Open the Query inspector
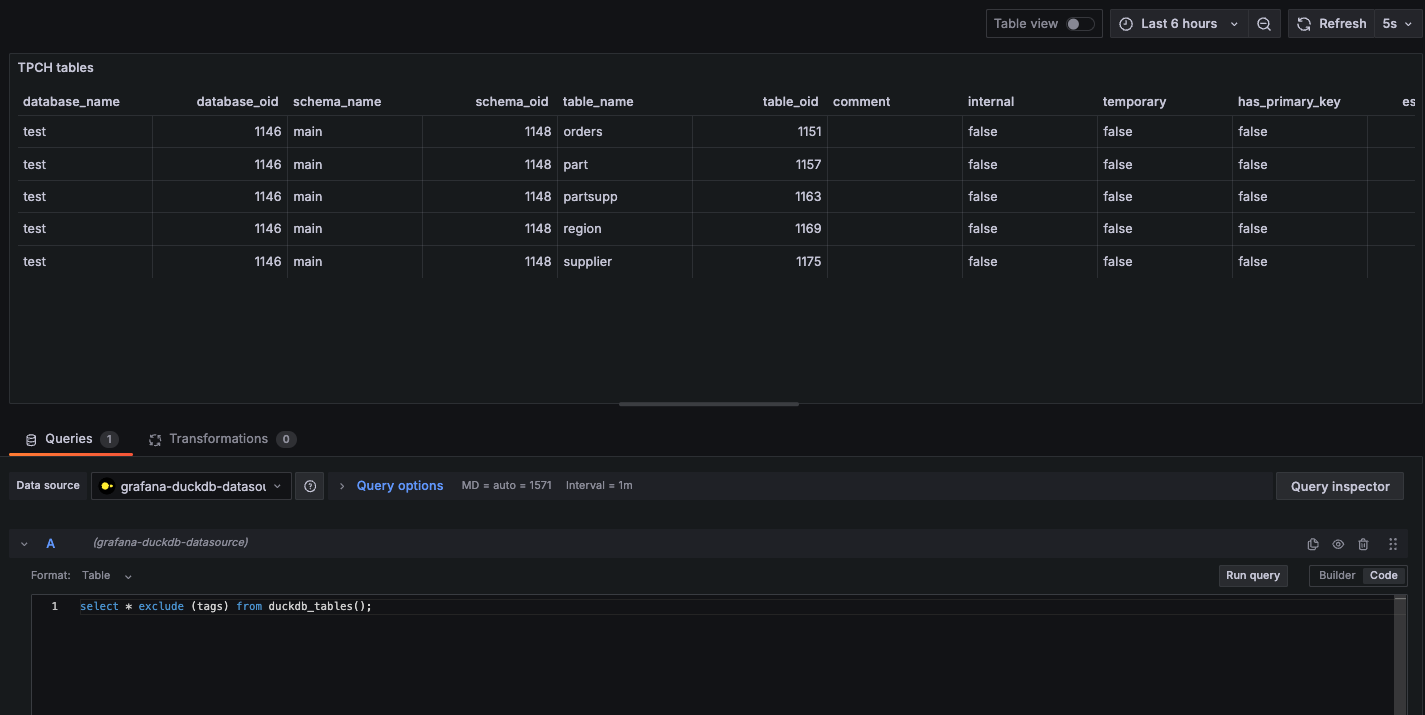The height and width of the screenshot is (715, 1425). point(1340,486)
